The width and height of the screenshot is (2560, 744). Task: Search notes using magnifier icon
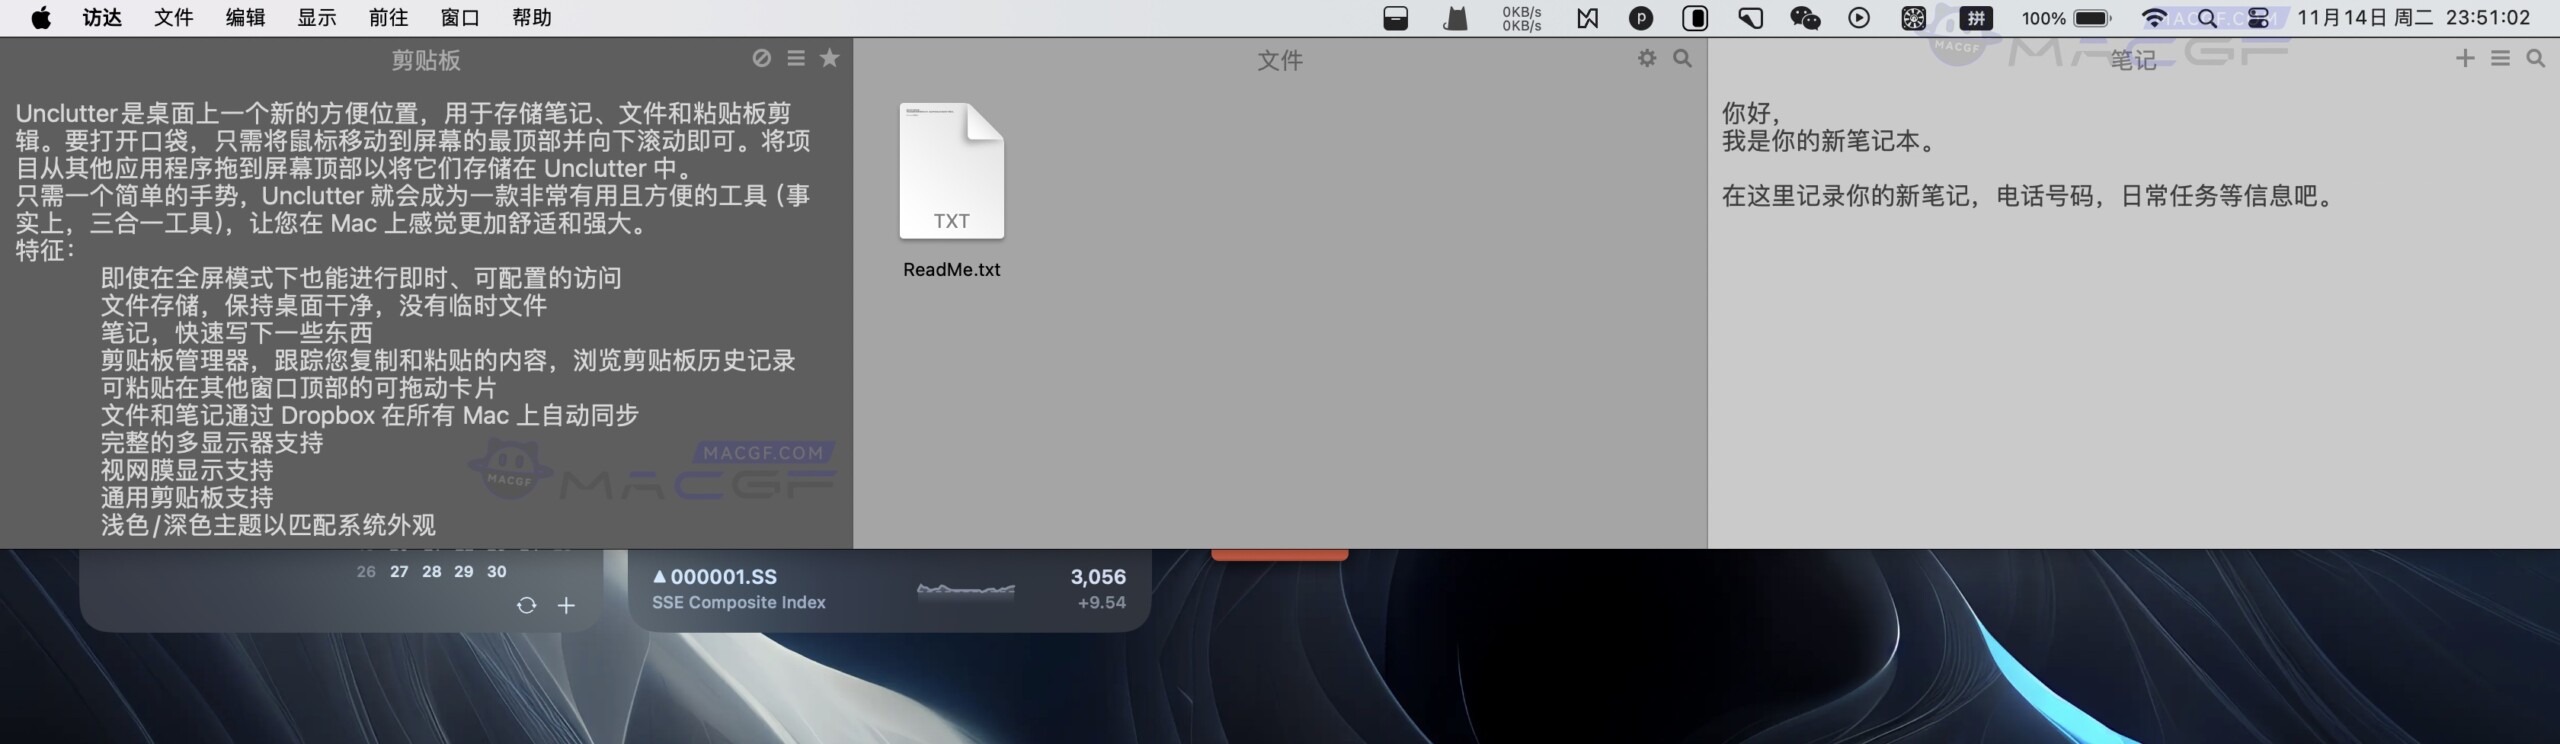2536,59
